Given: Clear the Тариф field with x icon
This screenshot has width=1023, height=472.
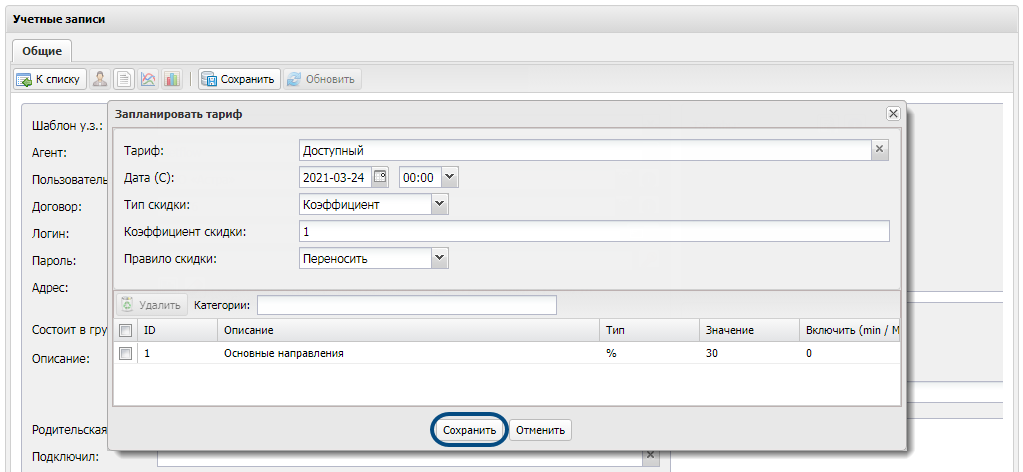Looking at the screenshot, I should pyautogui.click(x=879, y=149).
